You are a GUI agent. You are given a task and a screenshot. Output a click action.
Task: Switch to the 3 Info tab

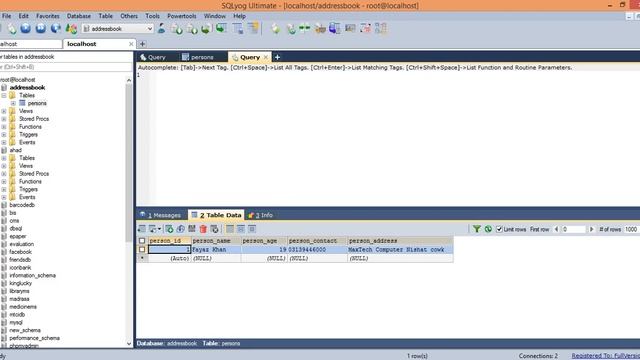pyautogui.click(x=260, y=215)
